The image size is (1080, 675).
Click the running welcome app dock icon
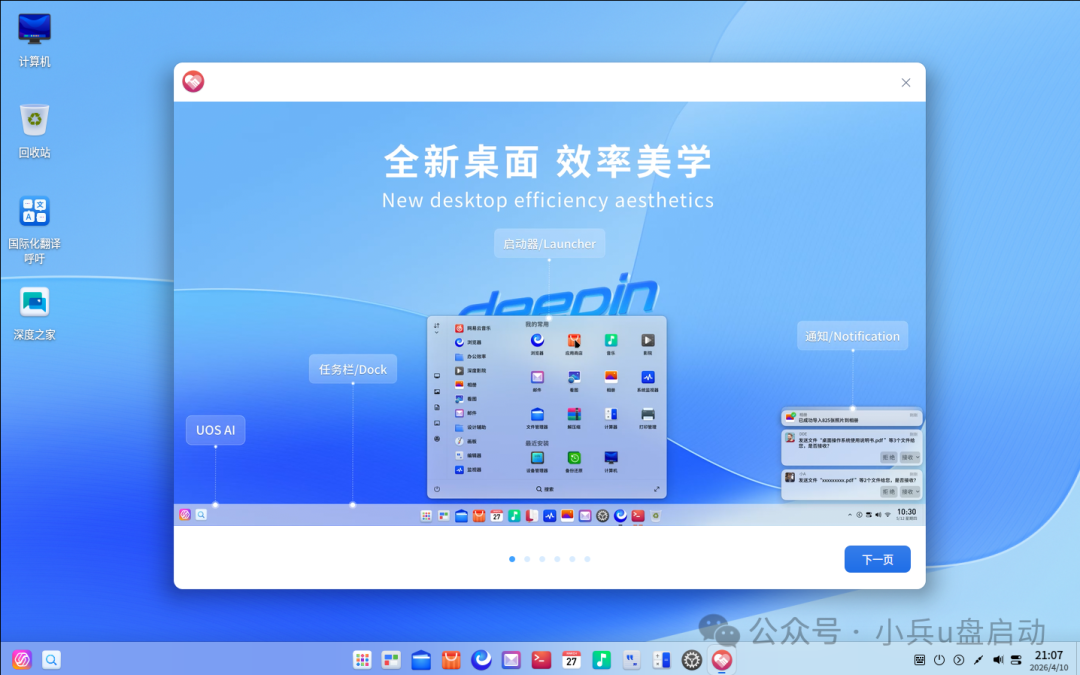pyautogui.click(x=721, y=660)
